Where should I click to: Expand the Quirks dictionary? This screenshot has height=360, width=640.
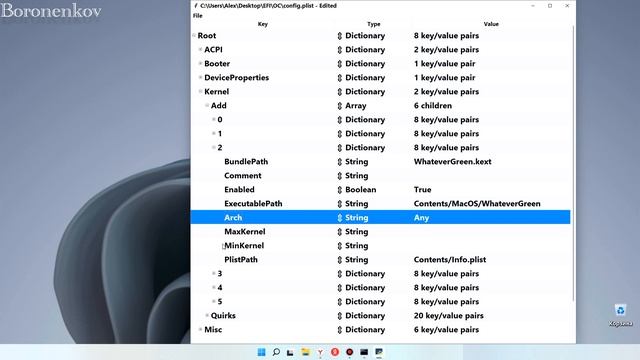coord(207,316)
